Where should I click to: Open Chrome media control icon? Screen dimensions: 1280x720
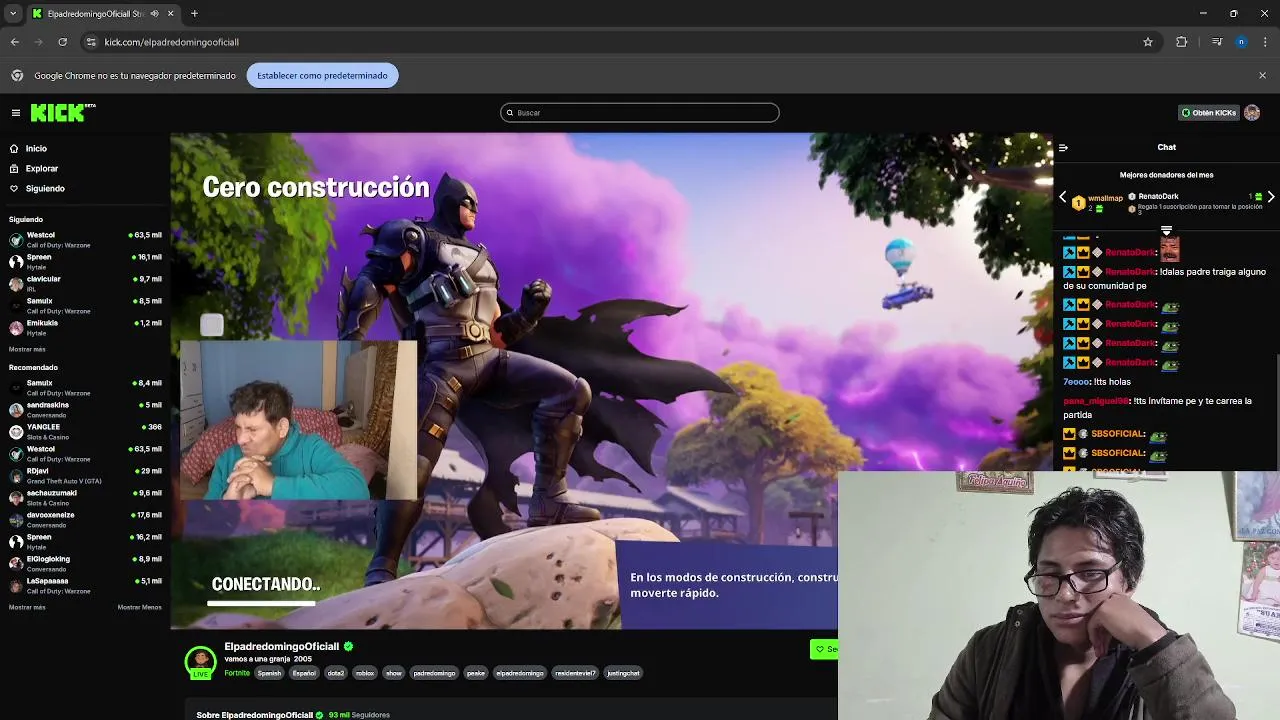click(x=1217, y=42)
